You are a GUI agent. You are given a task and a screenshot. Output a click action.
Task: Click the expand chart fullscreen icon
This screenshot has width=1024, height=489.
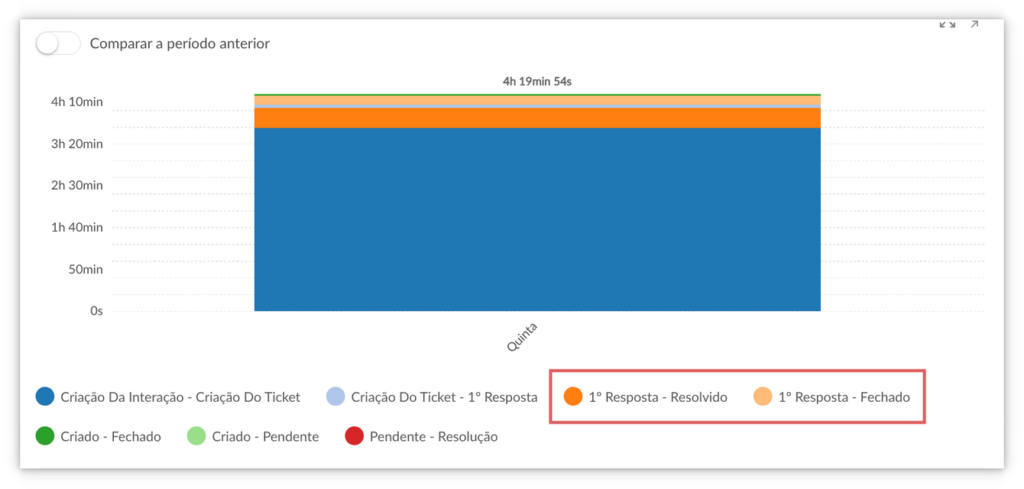coord(947,25)
